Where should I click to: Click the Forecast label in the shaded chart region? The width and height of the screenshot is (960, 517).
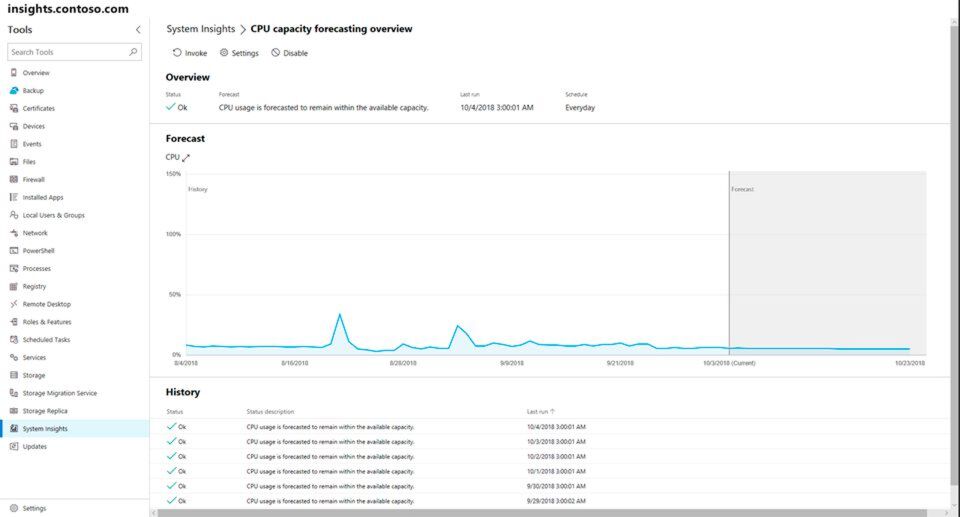[x=742, y=189]
